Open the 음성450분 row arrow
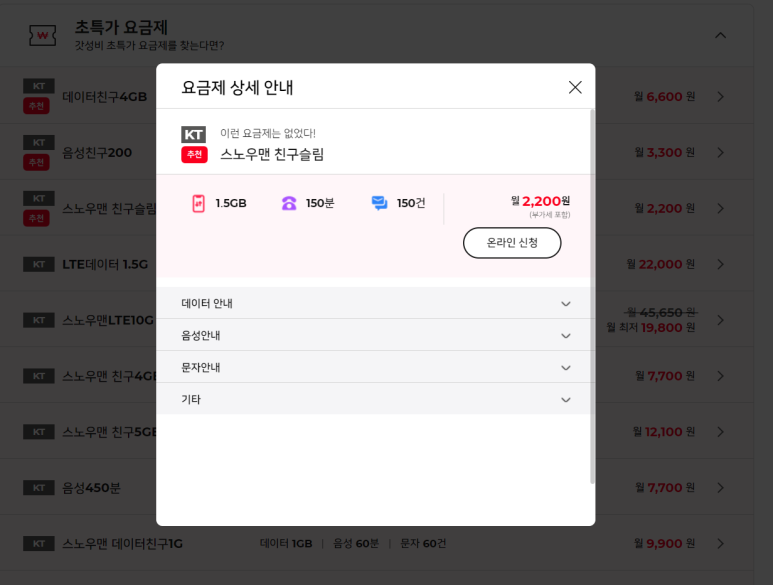The image size is (773, 585). coord(720,487)
